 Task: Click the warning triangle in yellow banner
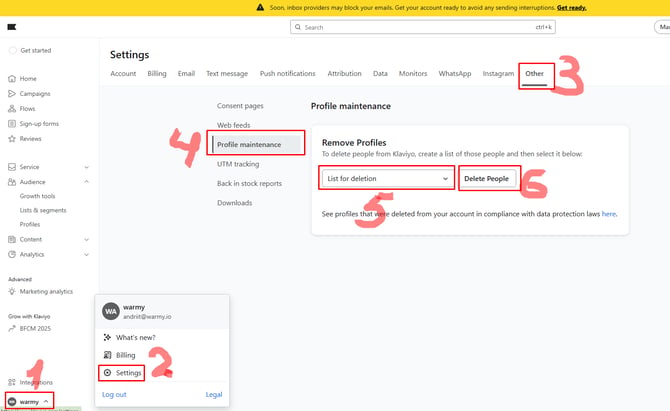coord(260,7)
